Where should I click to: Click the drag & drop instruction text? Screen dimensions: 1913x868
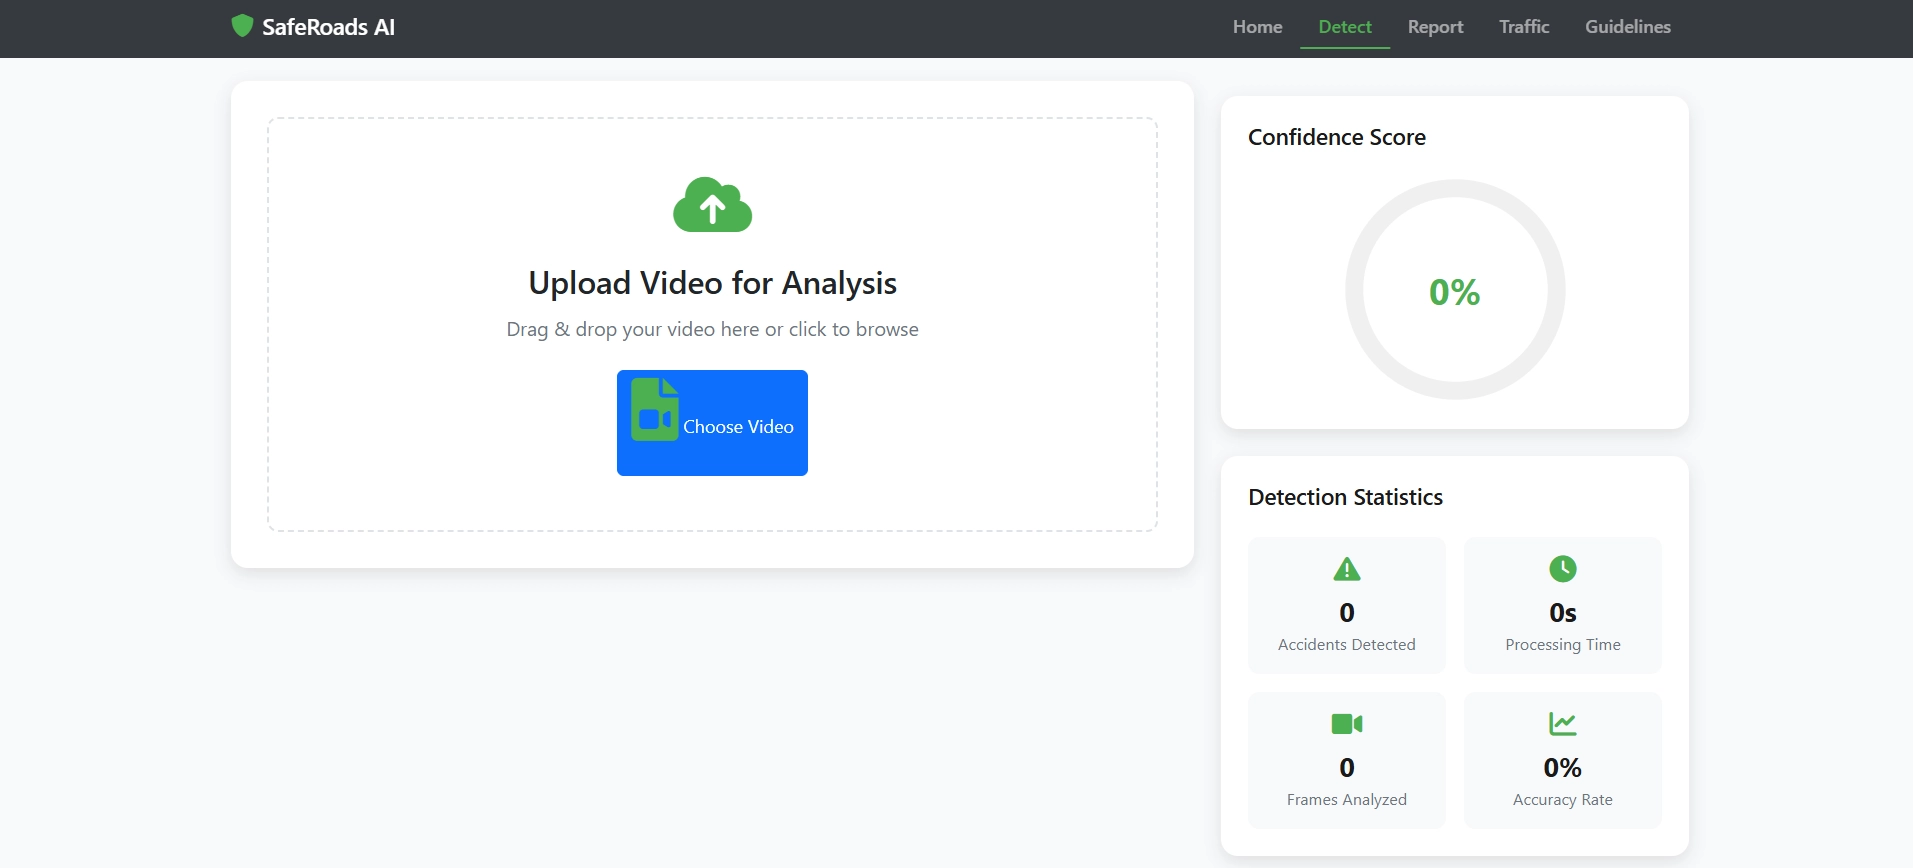tap(712, 329)
